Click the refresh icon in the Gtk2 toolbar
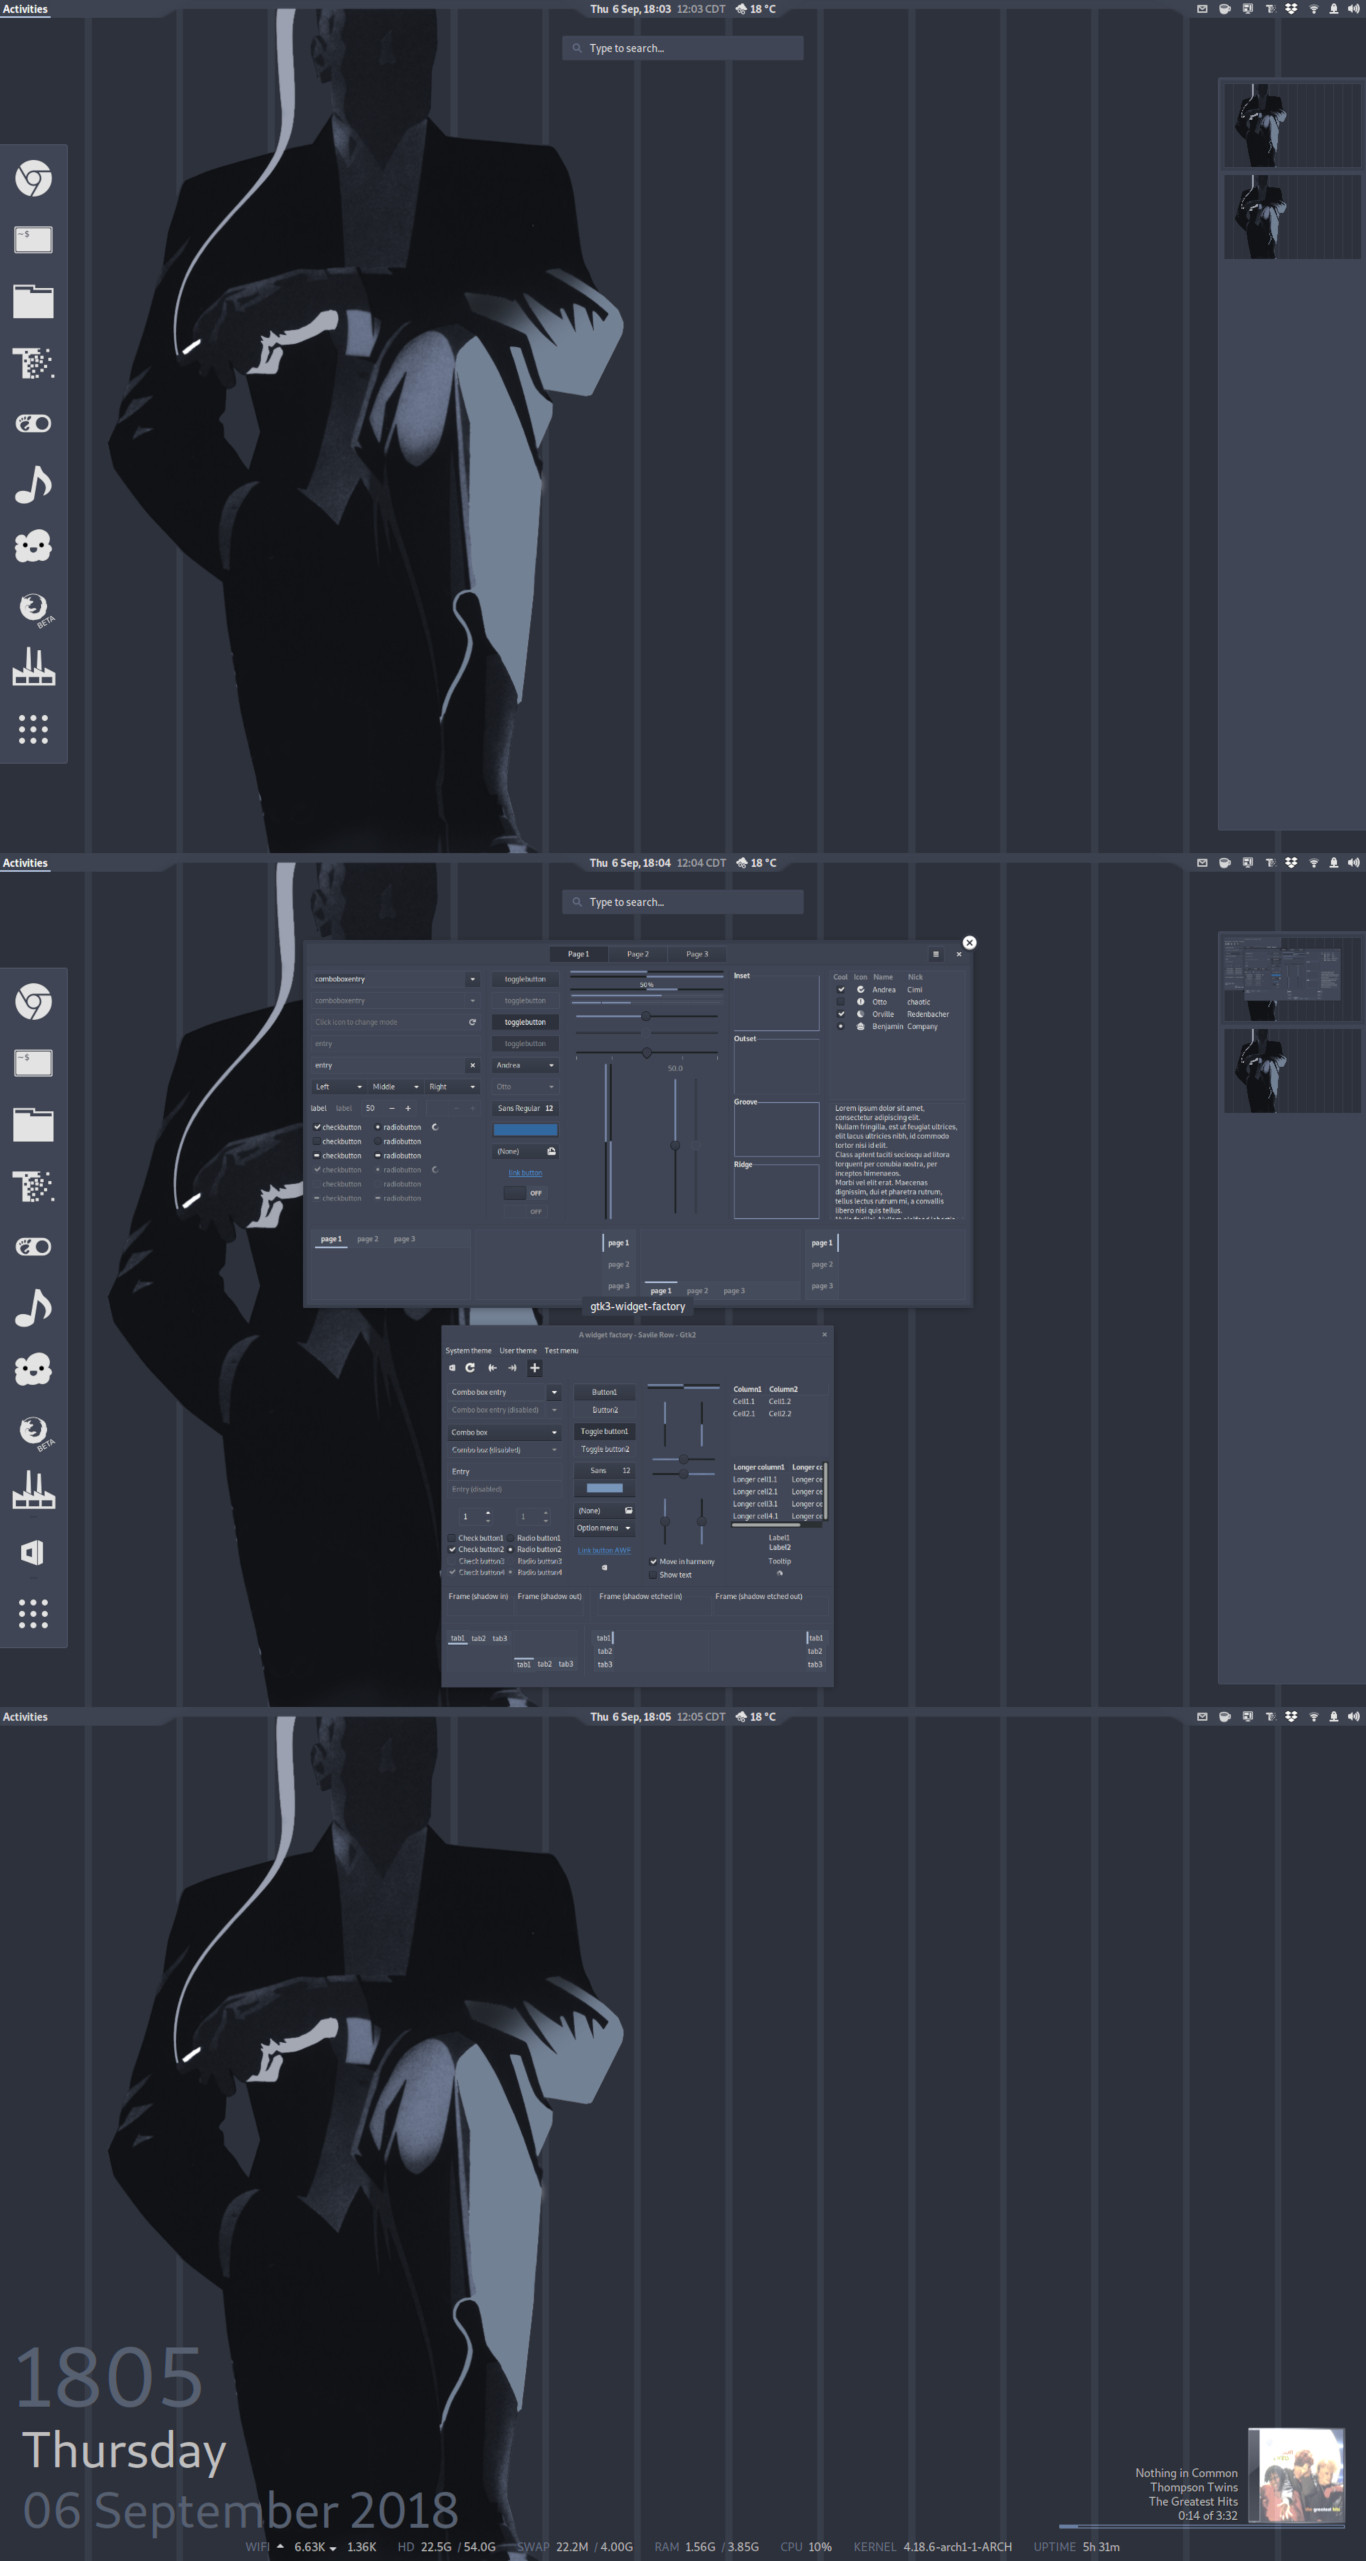 (x=470, y=1367)
